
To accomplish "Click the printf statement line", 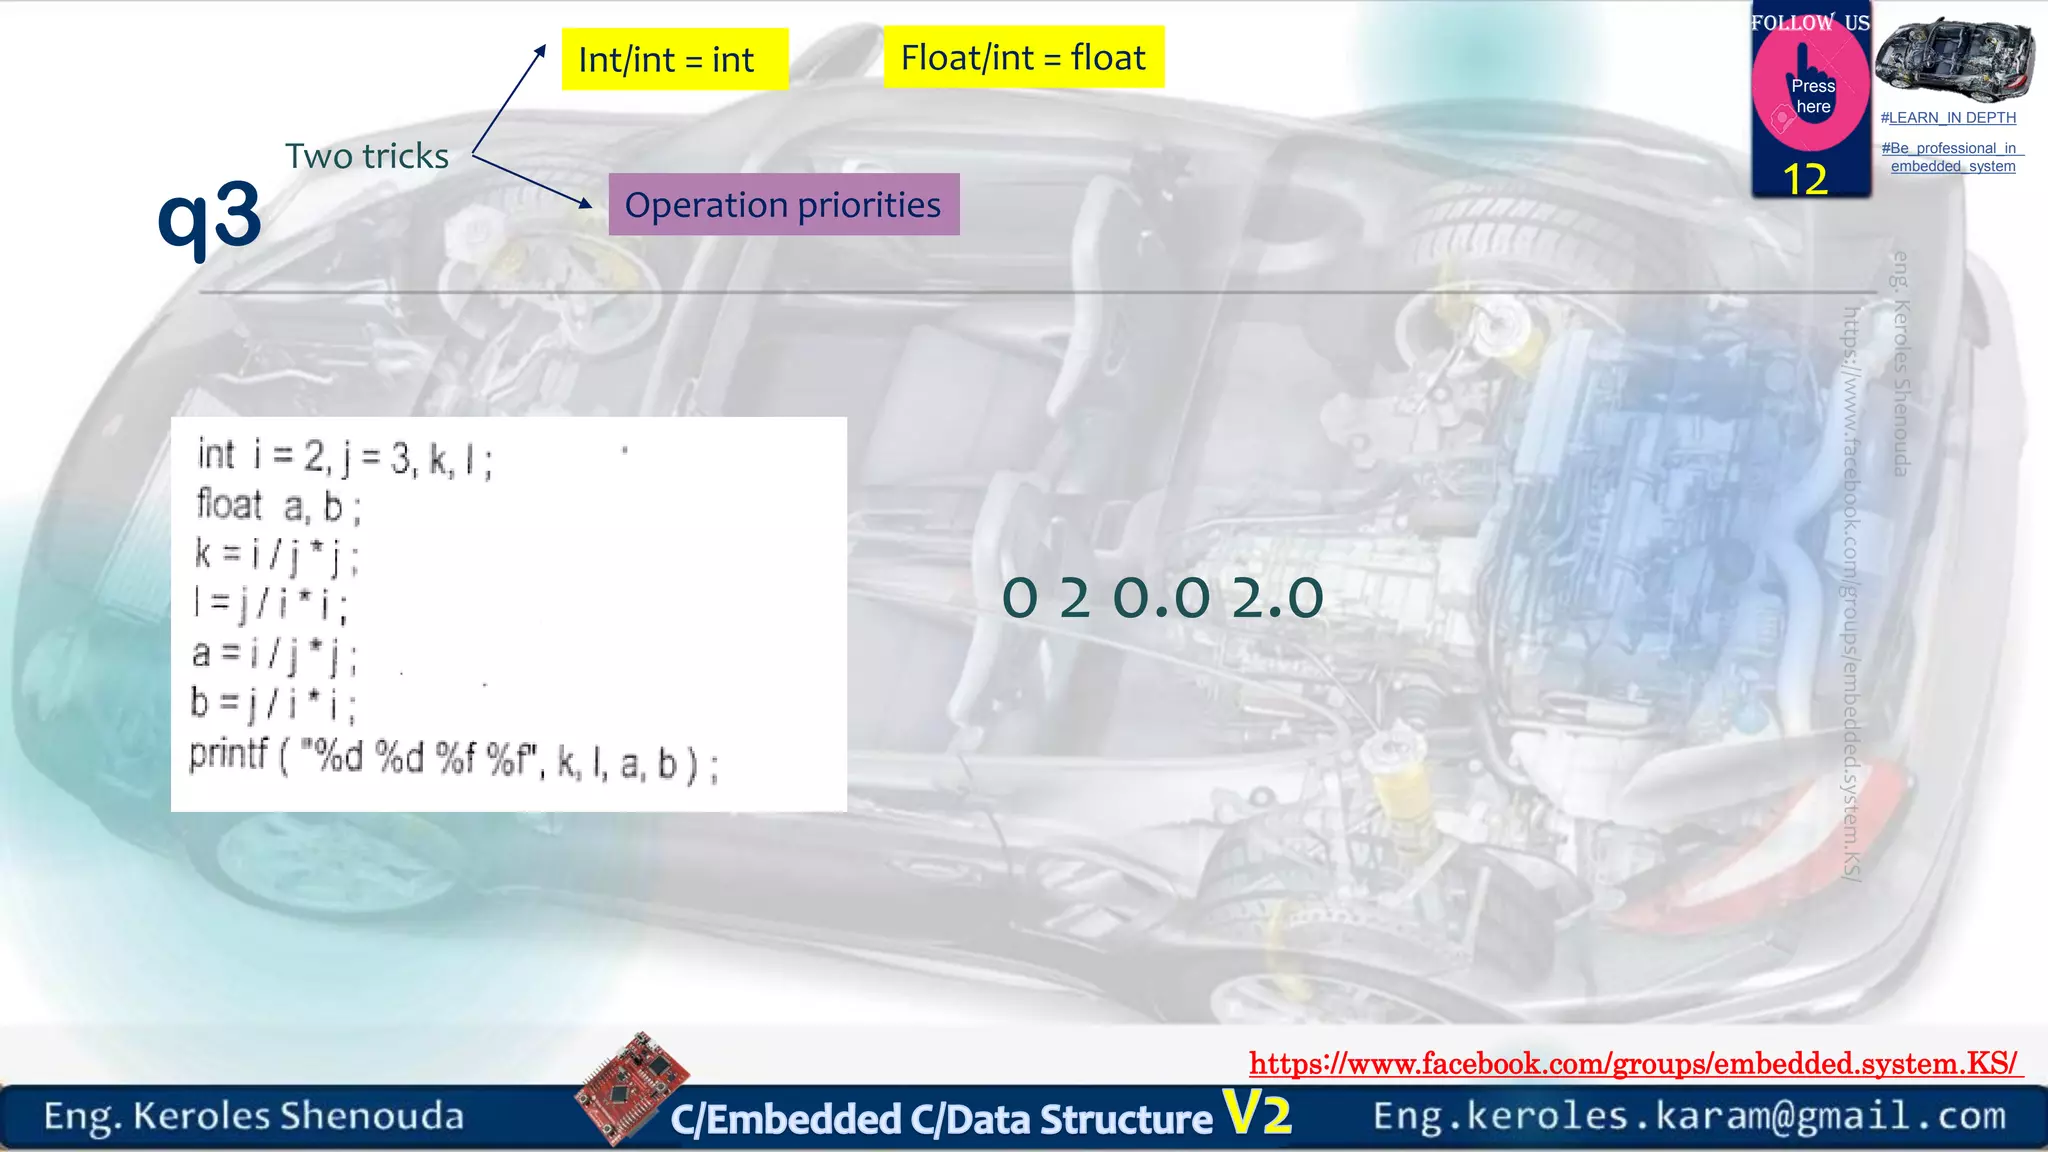I will 454,760.
